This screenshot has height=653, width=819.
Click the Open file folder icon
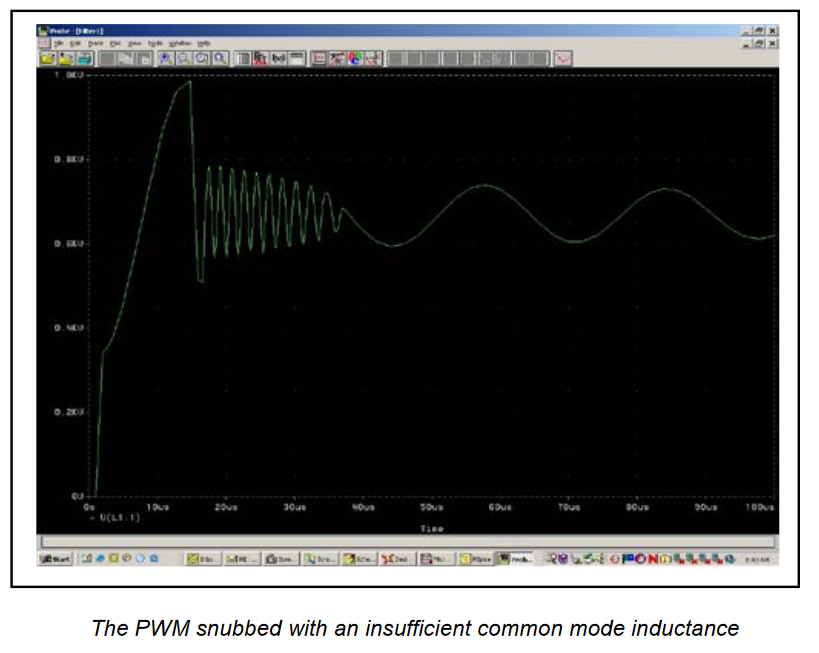(48, 59)
